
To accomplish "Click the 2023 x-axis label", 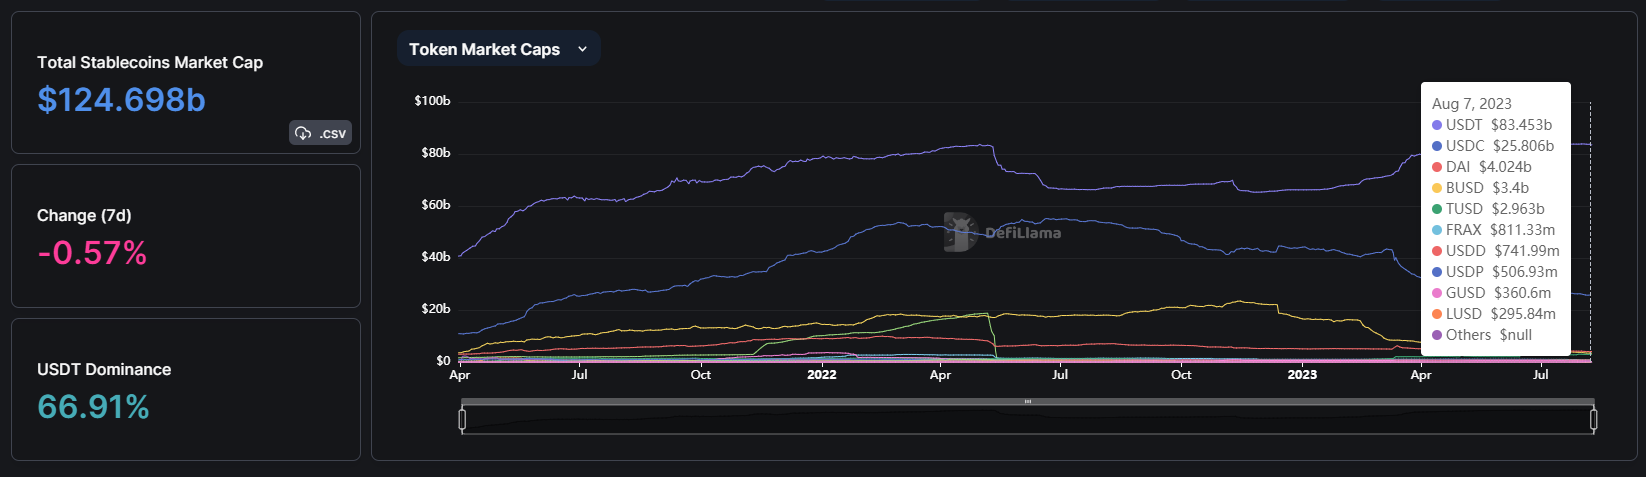I will tap(1302, 375).
